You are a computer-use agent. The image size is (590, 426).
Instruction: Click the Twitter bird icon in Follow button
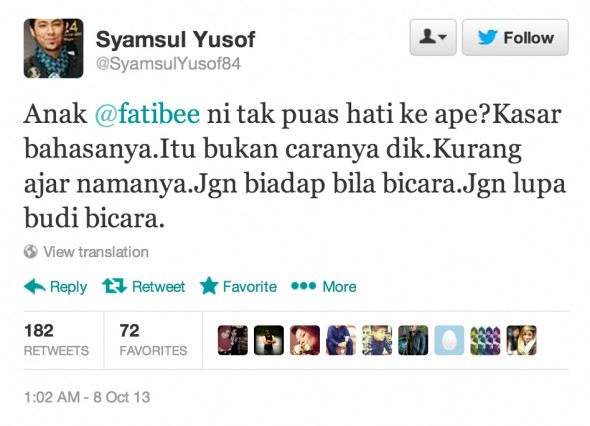point(487,38)
